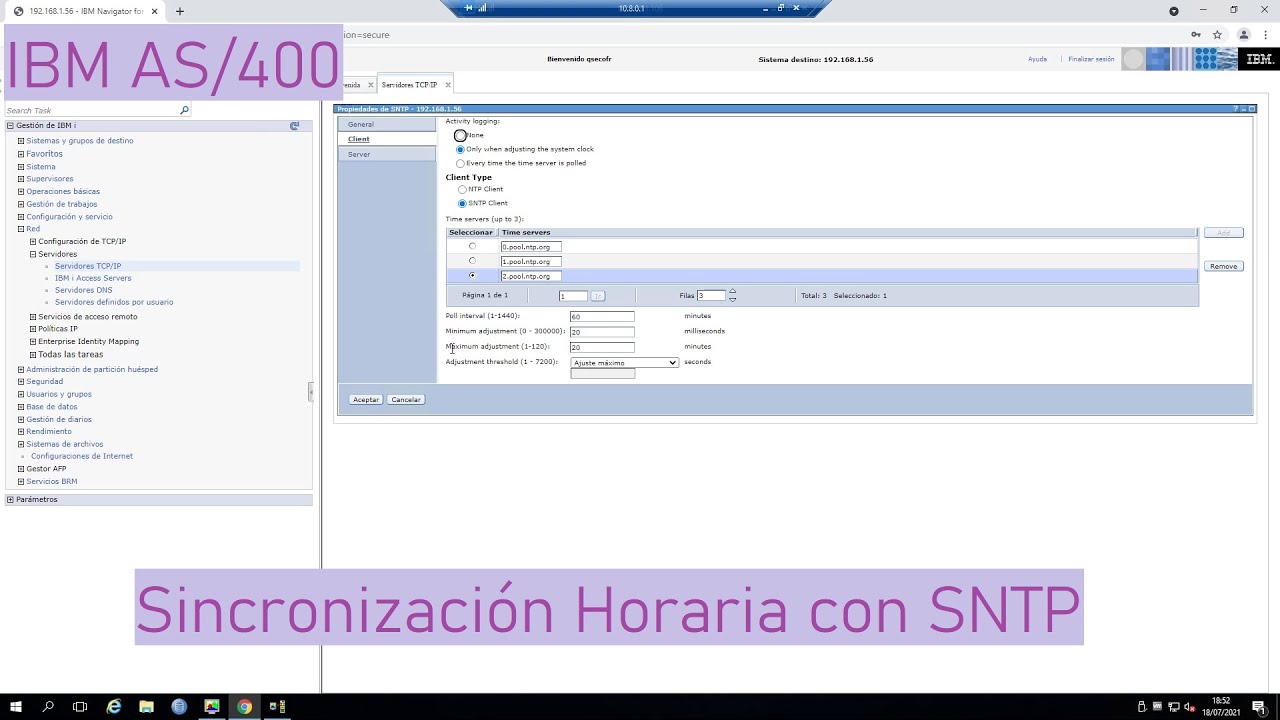Open the General properties tab
This screenshot has width=1280, height=720.
coord(386,124)
